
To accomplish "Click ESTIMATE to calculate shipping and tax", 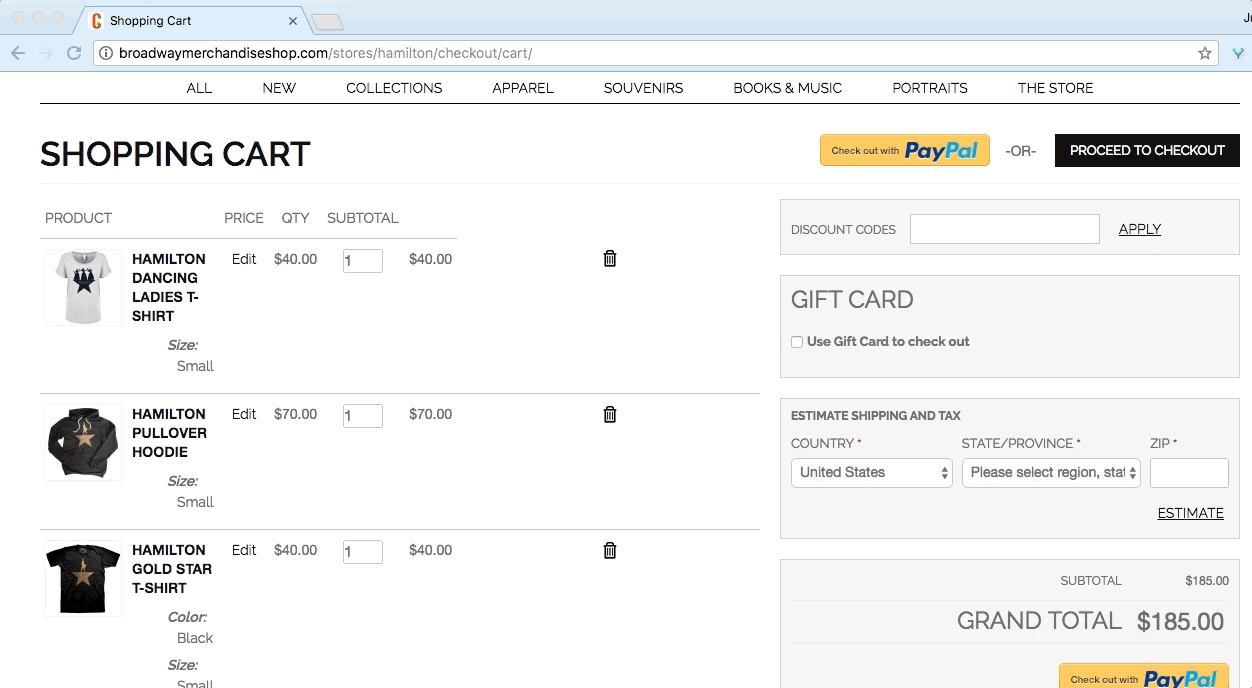I will tap(1190, 513).
